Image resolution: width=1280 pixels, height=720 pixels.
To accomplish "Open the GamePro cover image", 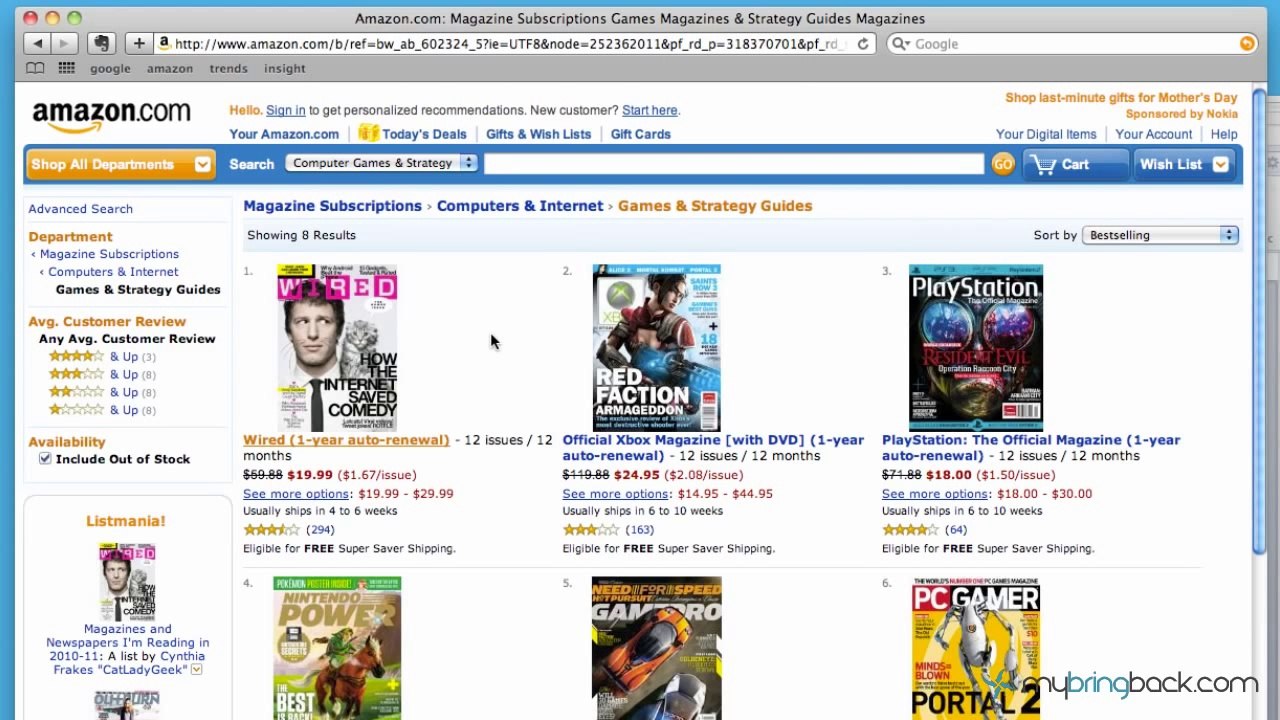I will tap(656, 648).
